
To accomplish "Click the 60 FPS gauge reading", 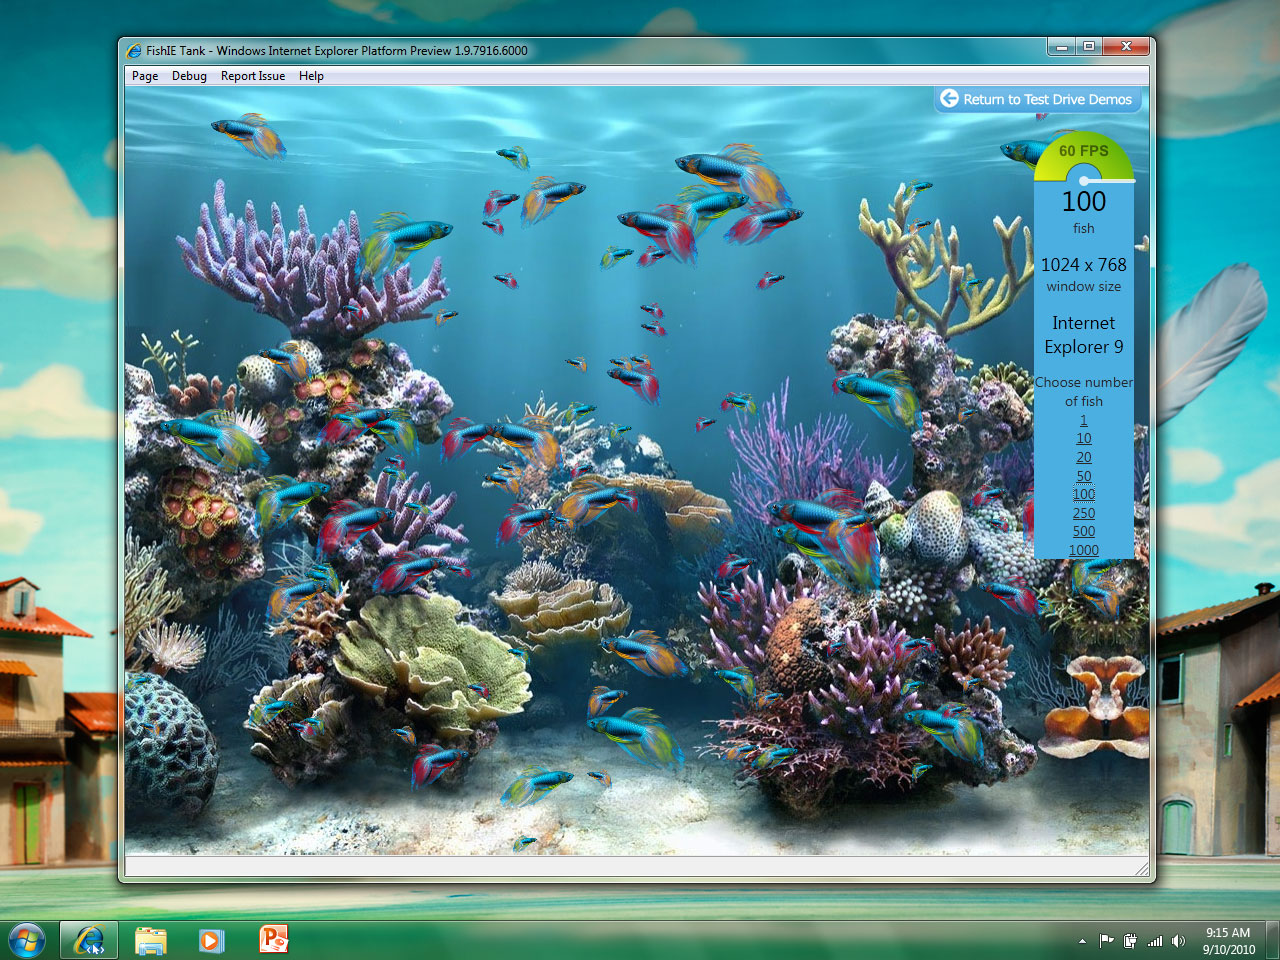I will pyautogui.click(x=1084, y=151).
